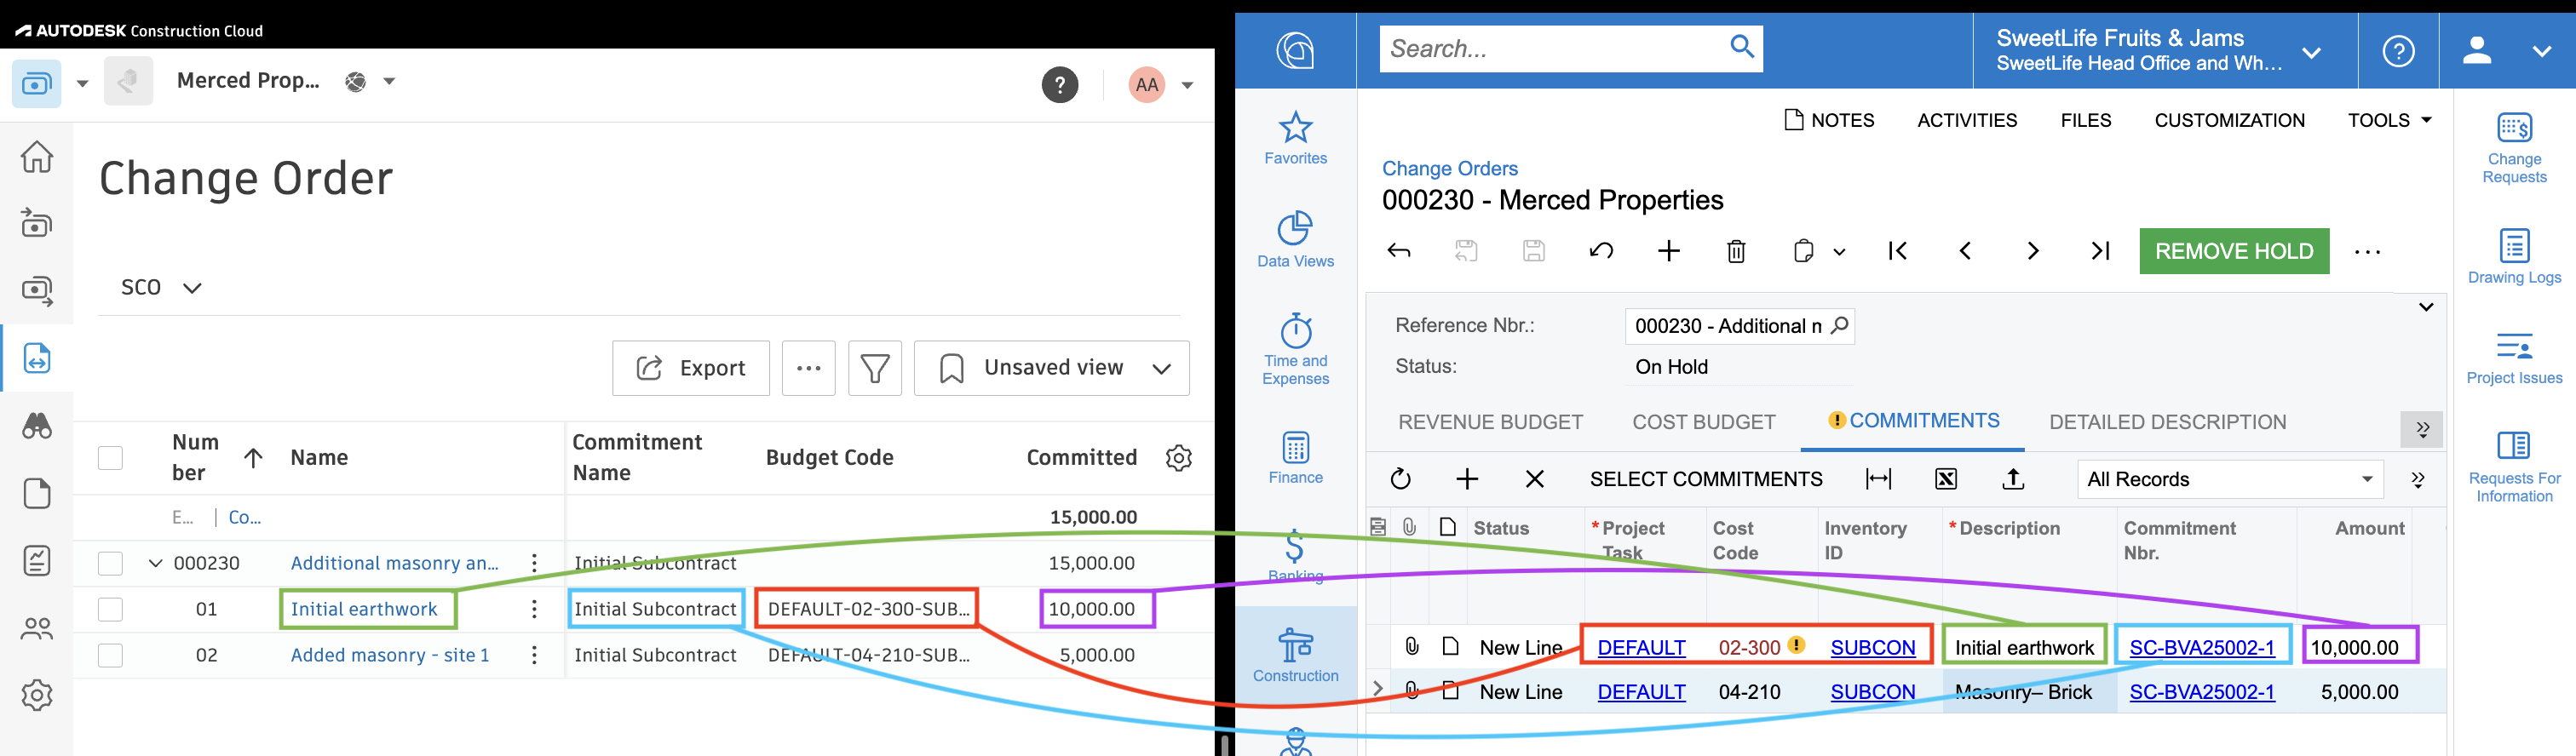This screenshot has height=756, width=2576.
Task: Refresh commitments grid
Action: point(1401,479)
